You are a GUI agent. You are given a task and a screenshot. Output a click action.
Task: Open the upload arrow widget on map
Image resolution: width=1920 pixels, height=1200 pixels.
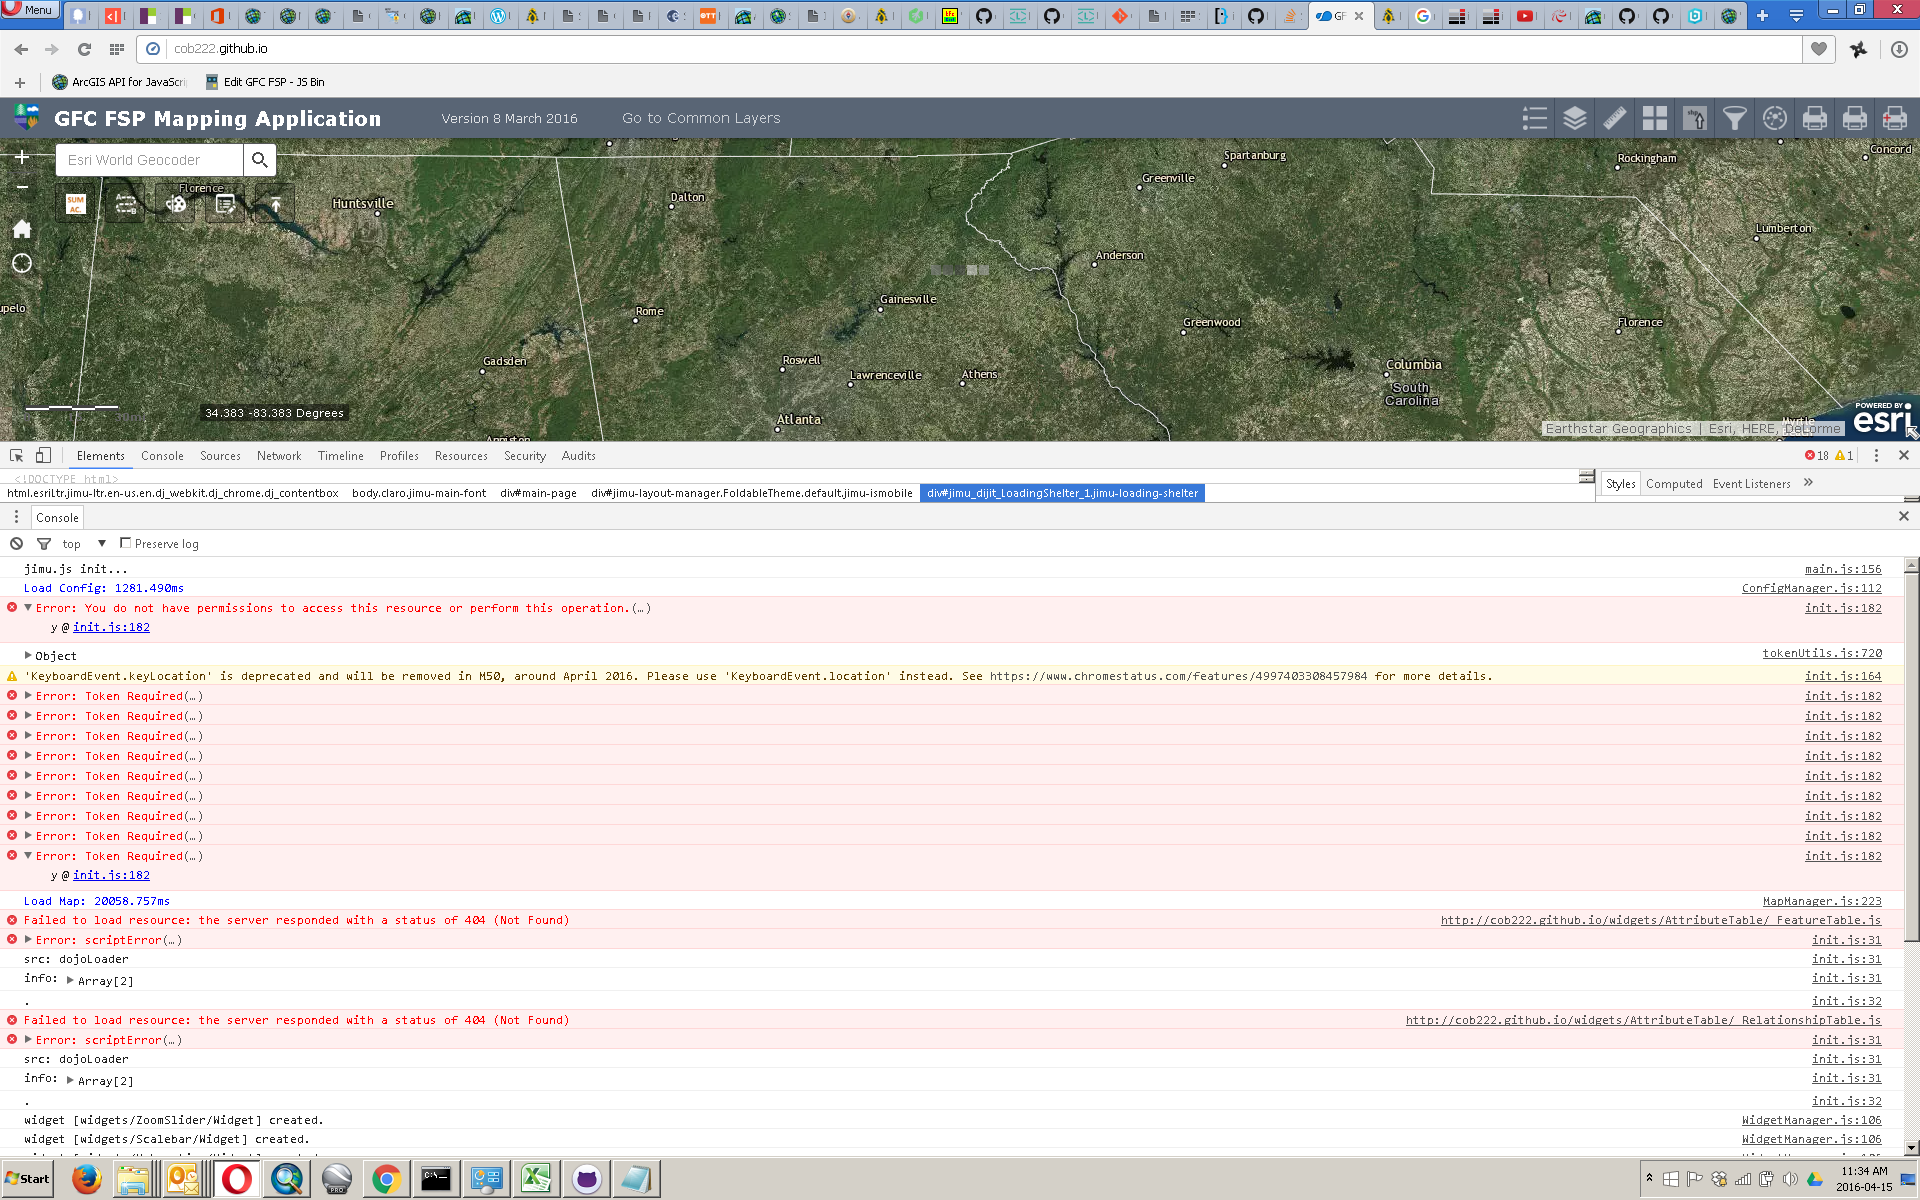(276, 204)
